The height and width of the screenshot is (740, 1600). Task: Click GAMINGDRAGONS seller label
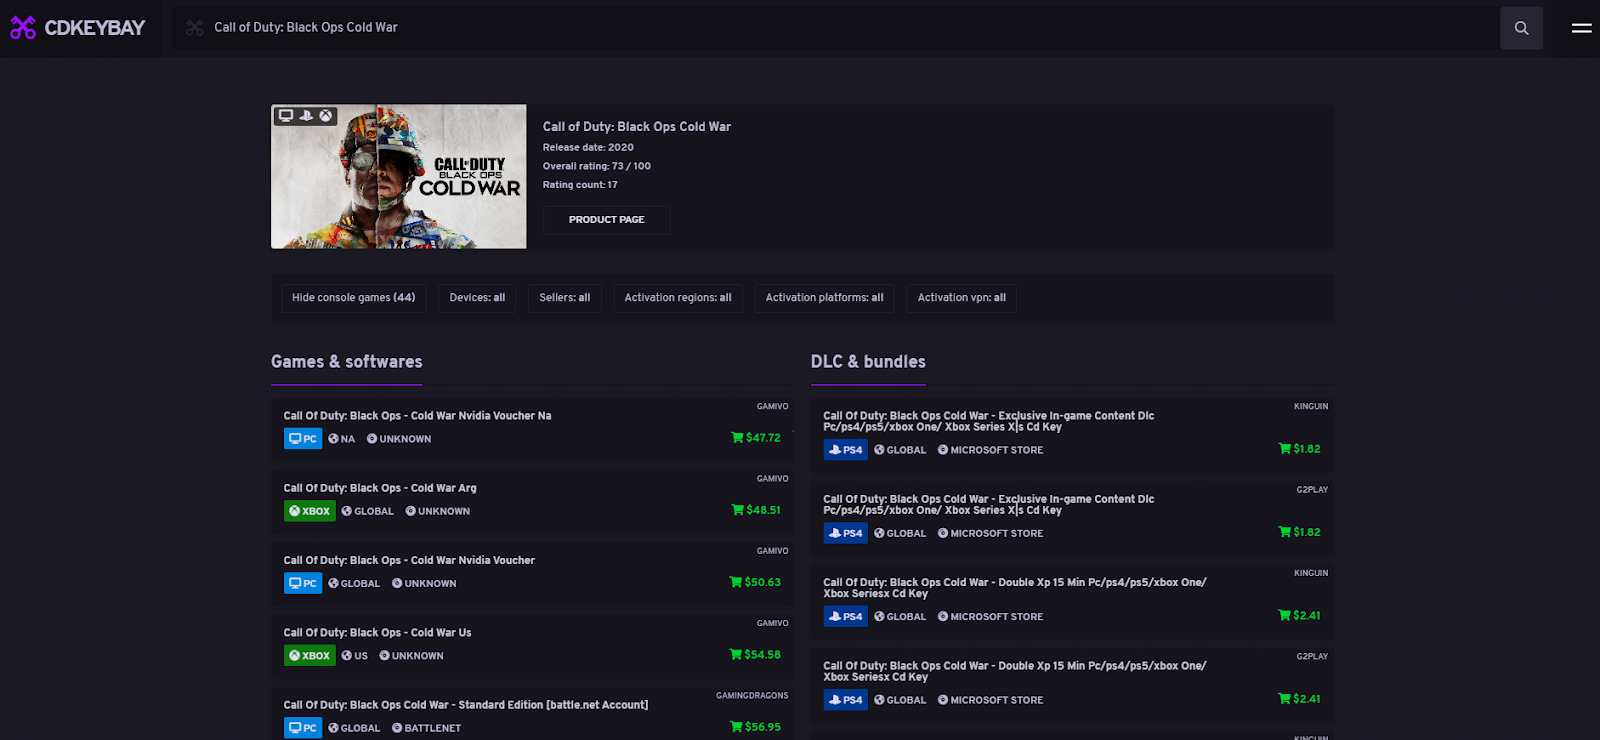pyautogui.click(x=752, y=696)
